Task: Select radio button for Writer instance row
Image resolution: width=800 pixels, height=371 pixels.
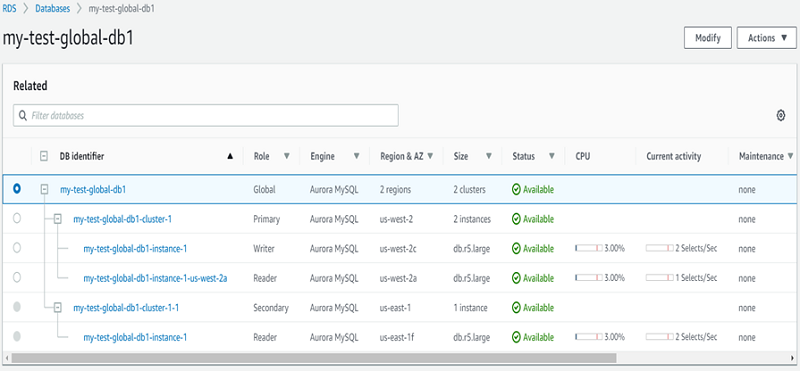Action: tap(17, 248)
